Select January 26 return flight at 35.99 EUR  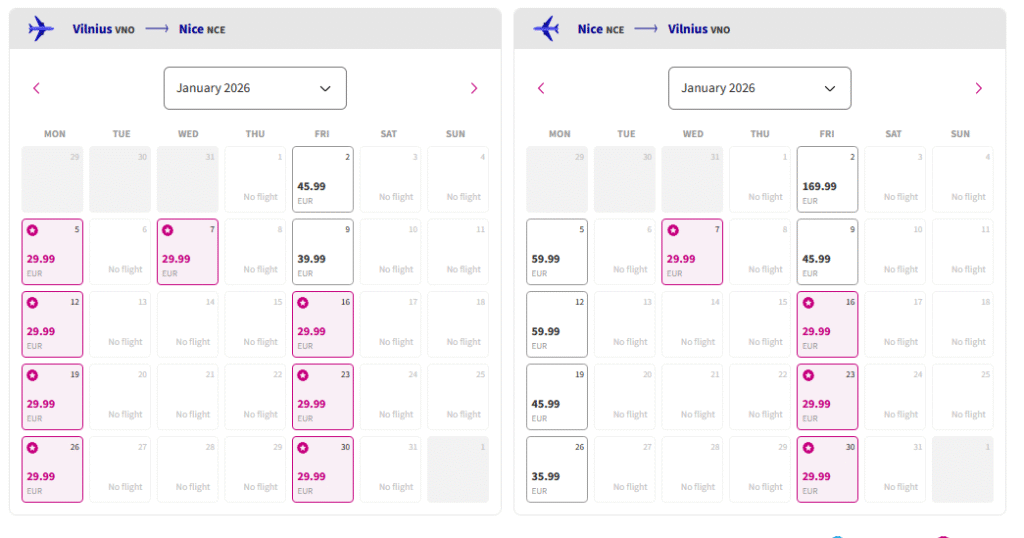(x=557, y=470)
